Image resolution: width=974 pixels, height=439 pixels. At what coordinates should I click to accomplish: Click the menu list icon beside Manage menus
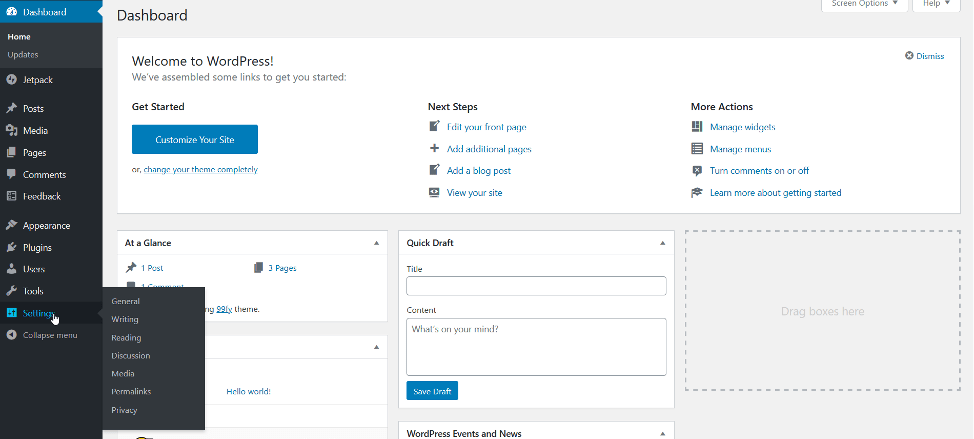pyautogui.click(x=697, y=148)
